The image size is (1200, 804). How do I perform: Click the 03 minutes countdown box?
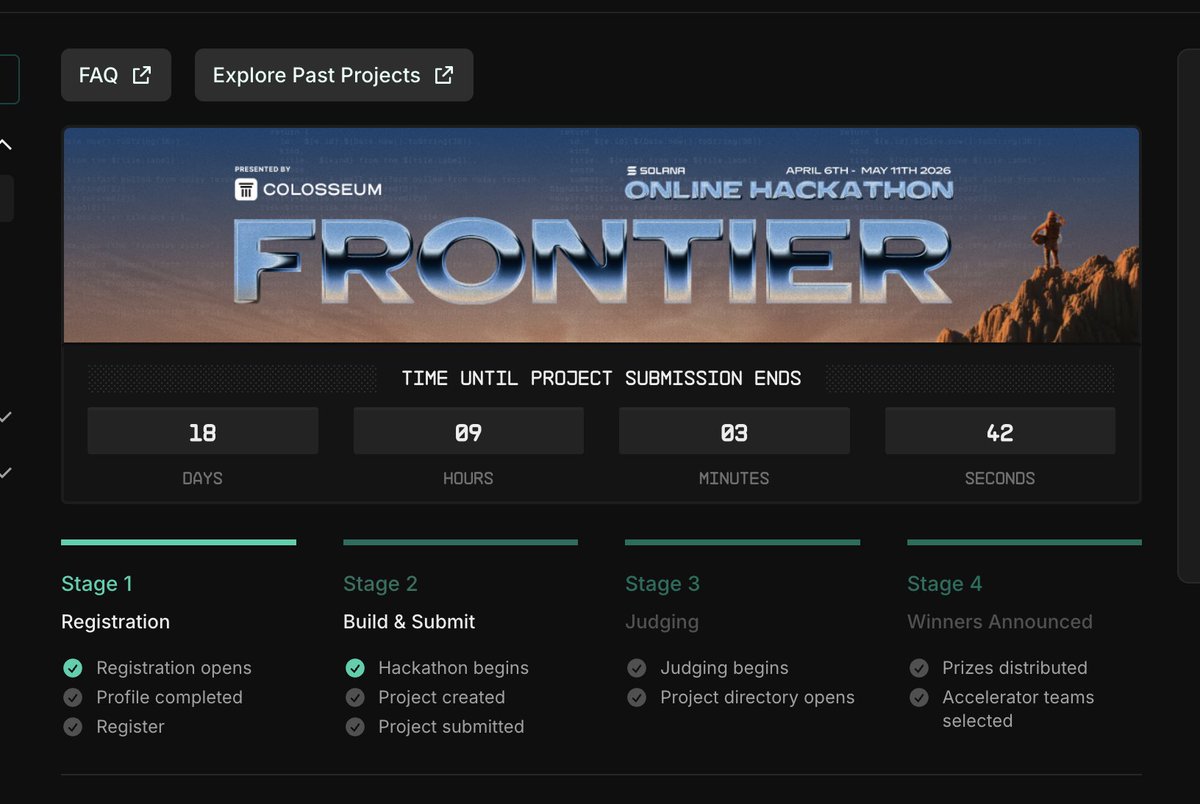click(x=735, y=431)
